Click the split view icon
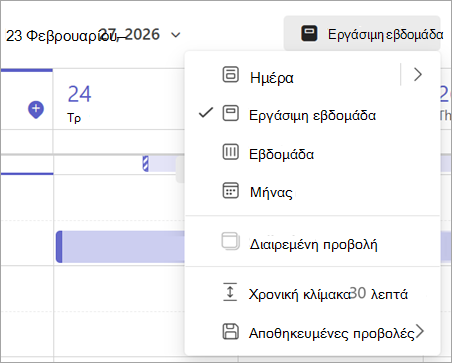This screenshot has height=363, width=452. point(230,241)
